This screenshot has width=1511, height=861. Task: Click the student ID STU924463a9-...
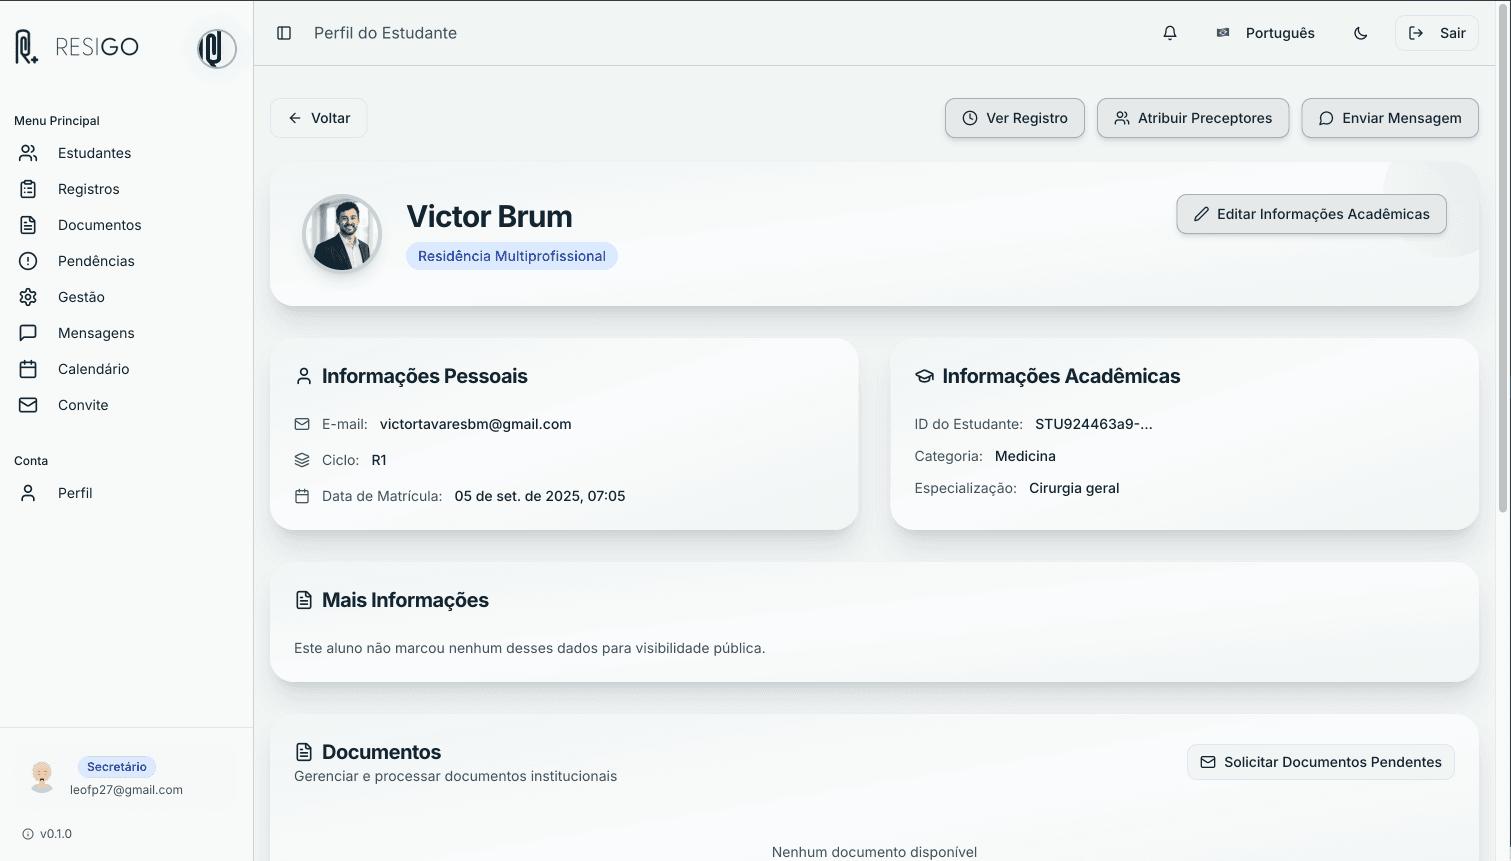point(1094,424)
